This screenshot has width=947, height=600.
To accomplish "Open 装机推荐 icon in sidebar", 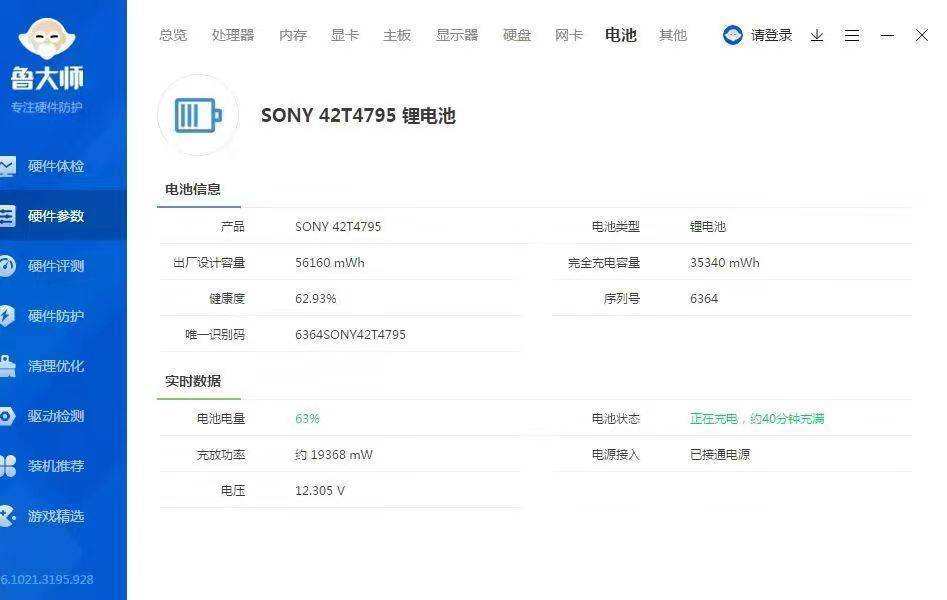I will tap(7, 466).
